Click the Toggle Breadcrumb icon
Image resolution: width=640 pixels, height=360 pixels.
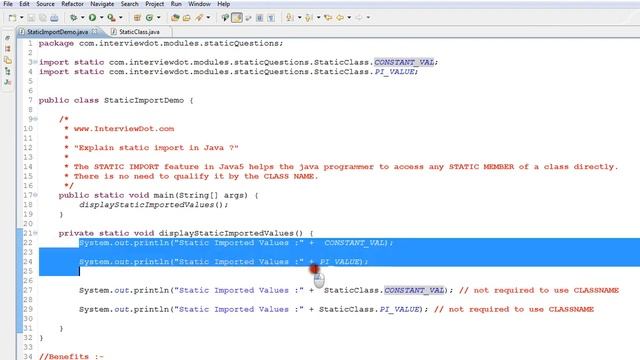pos(225,18)
